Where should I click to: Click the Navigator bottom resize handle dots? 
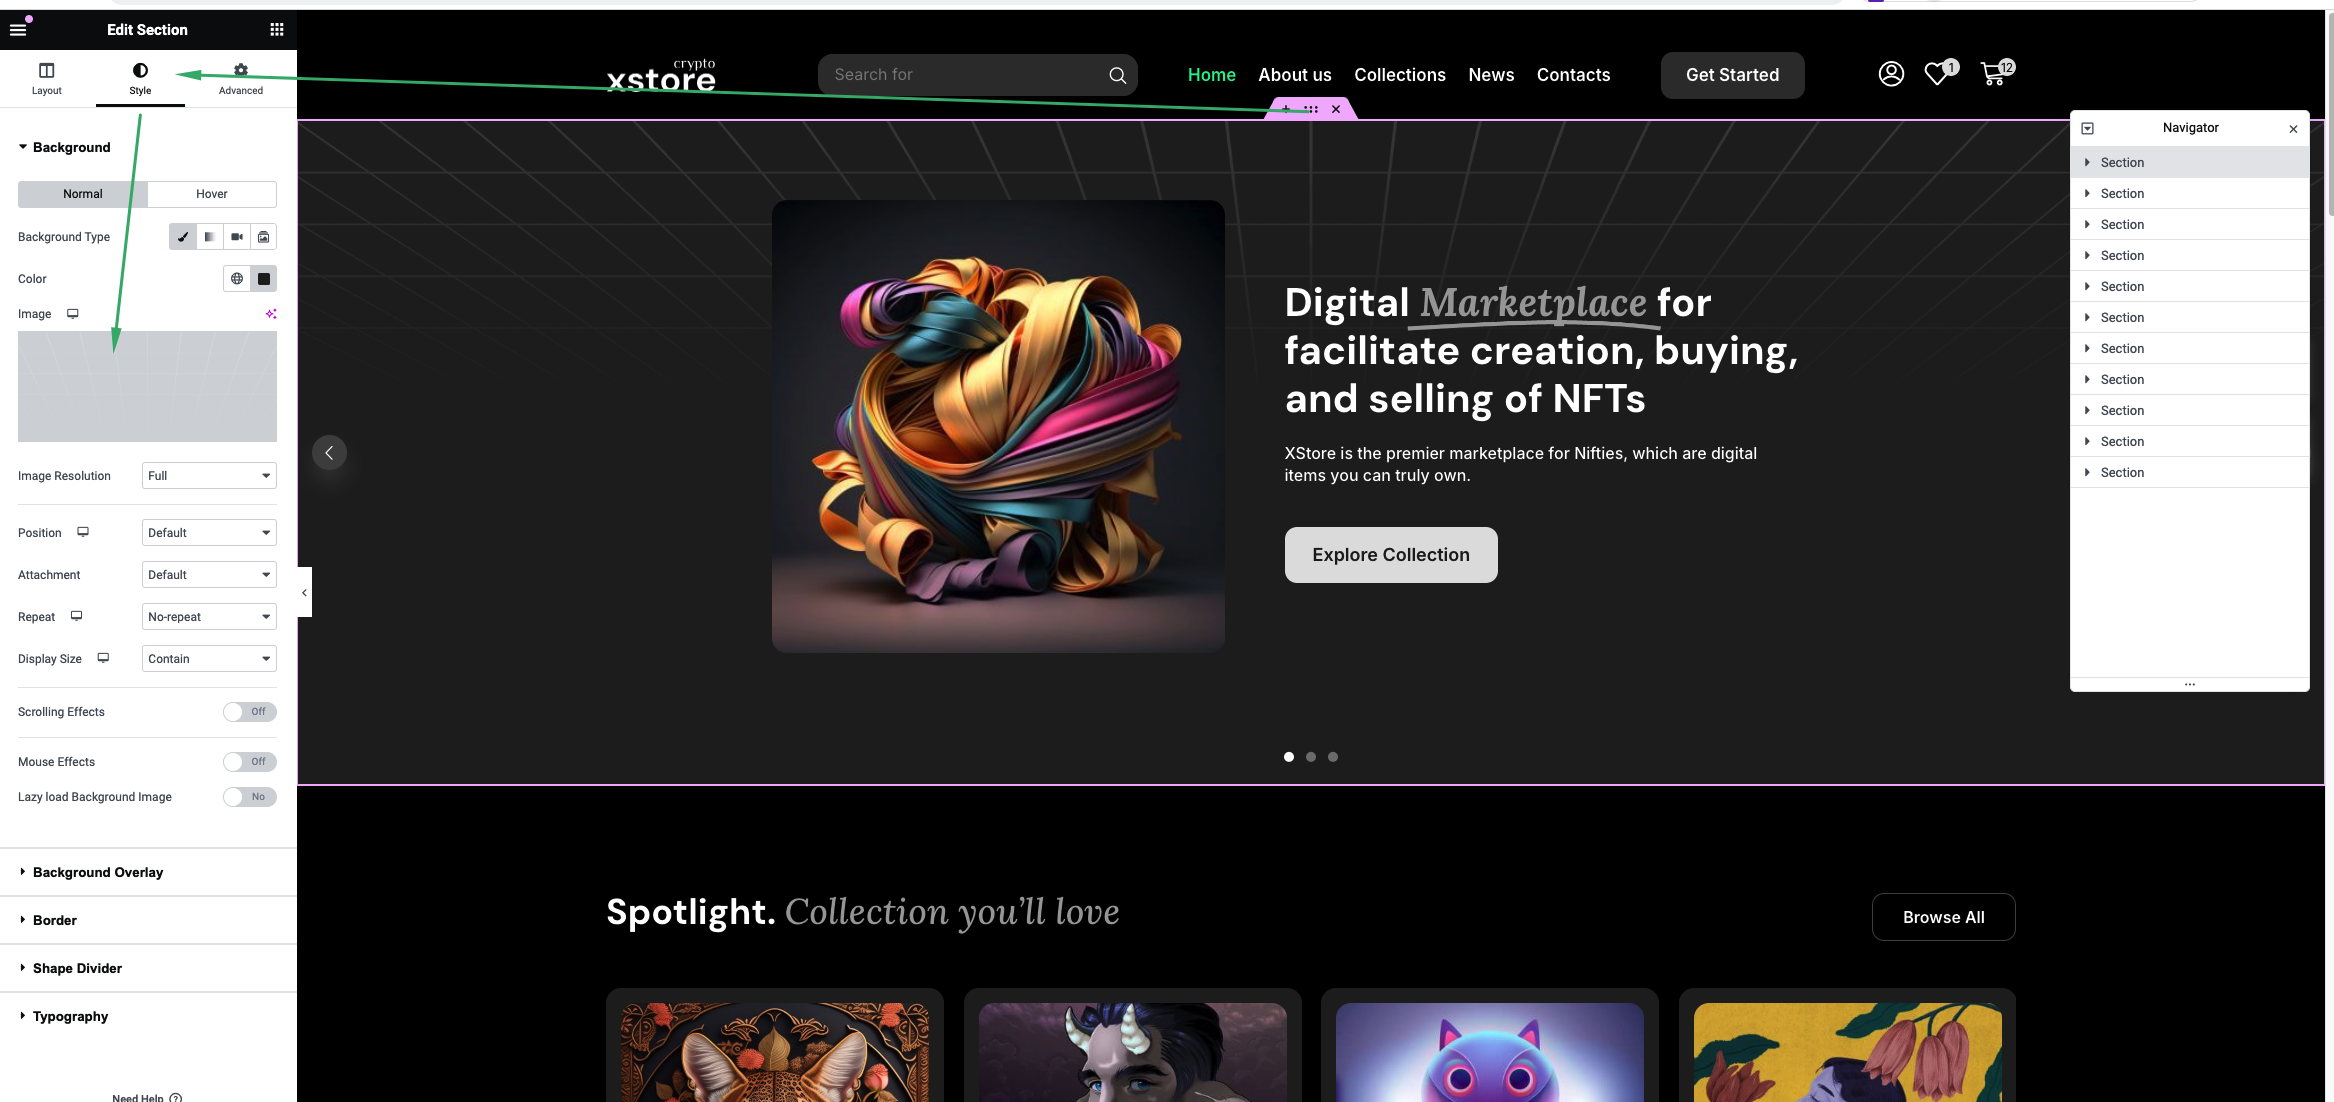2189,685
